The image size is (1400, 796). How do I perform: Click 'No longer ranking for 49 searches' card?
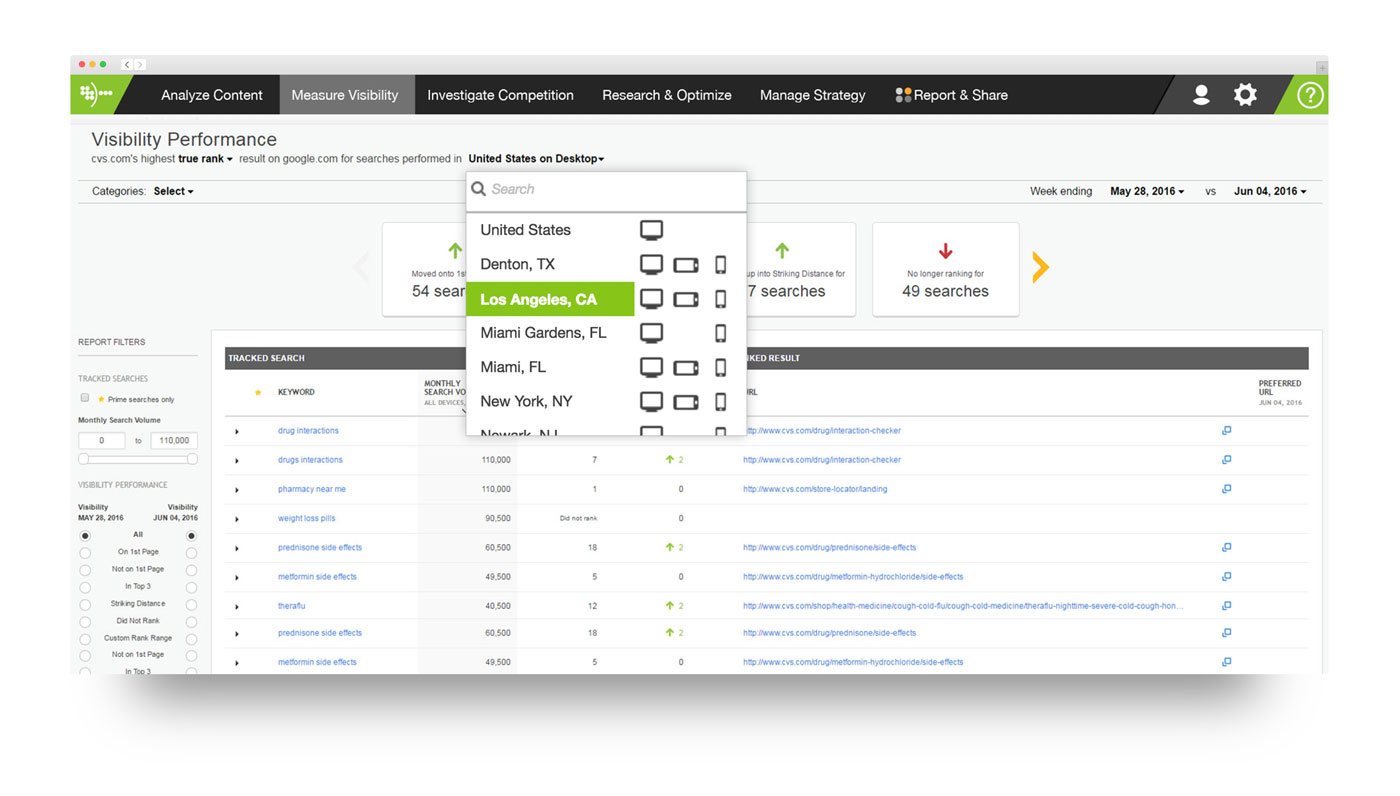(x=946, y=270)
